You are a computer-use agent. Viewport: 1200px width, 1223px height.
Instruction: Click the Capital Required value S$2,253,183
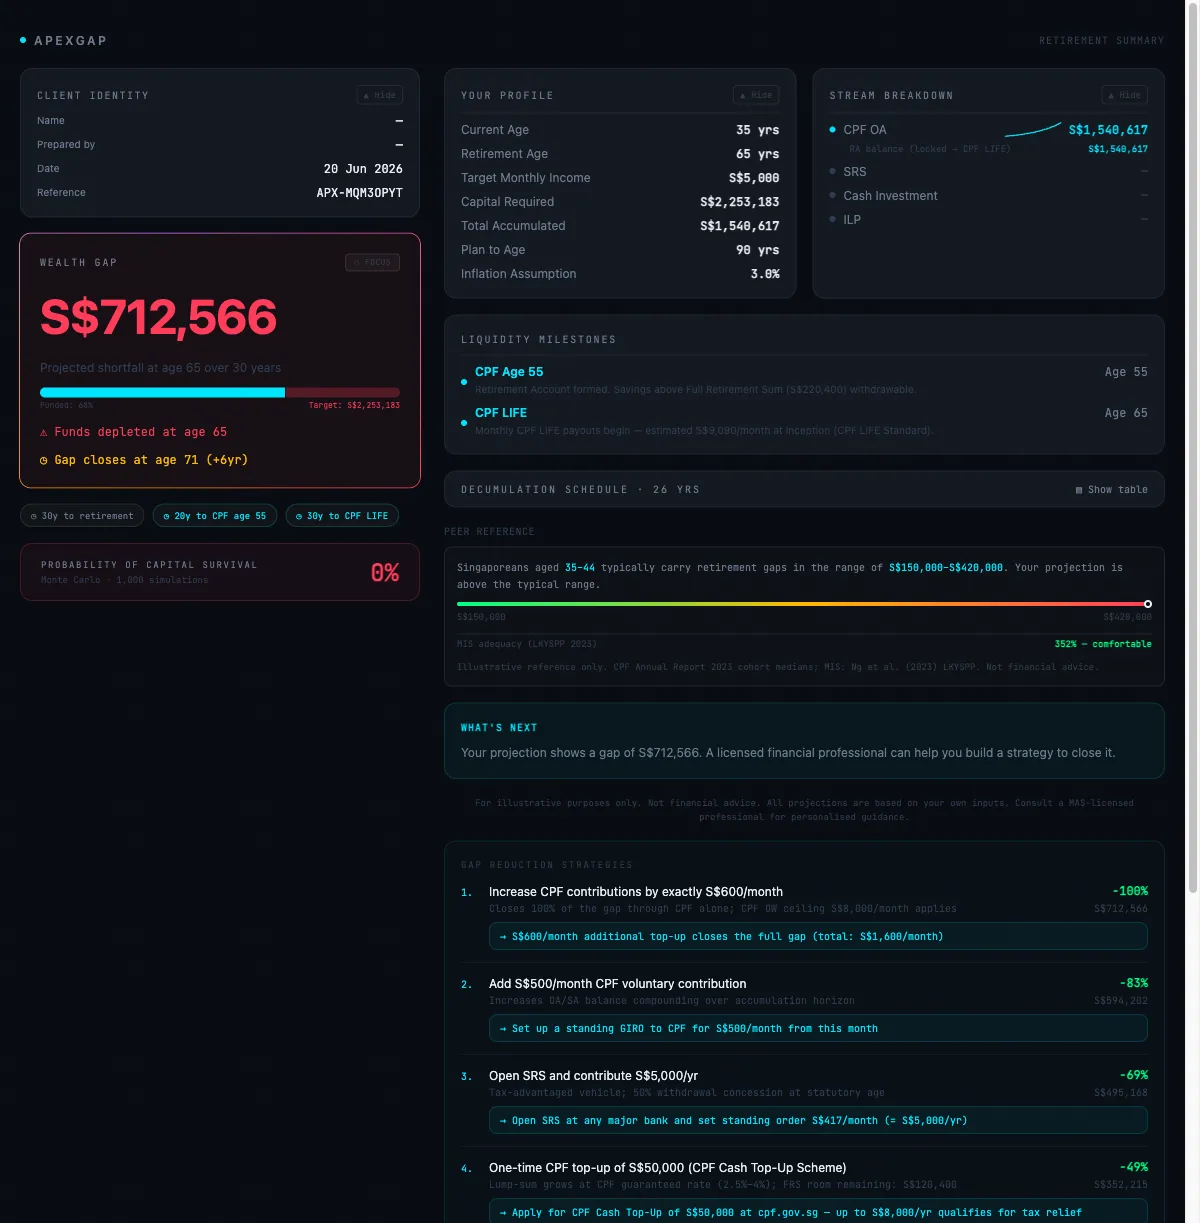click(x=740, y=202)
